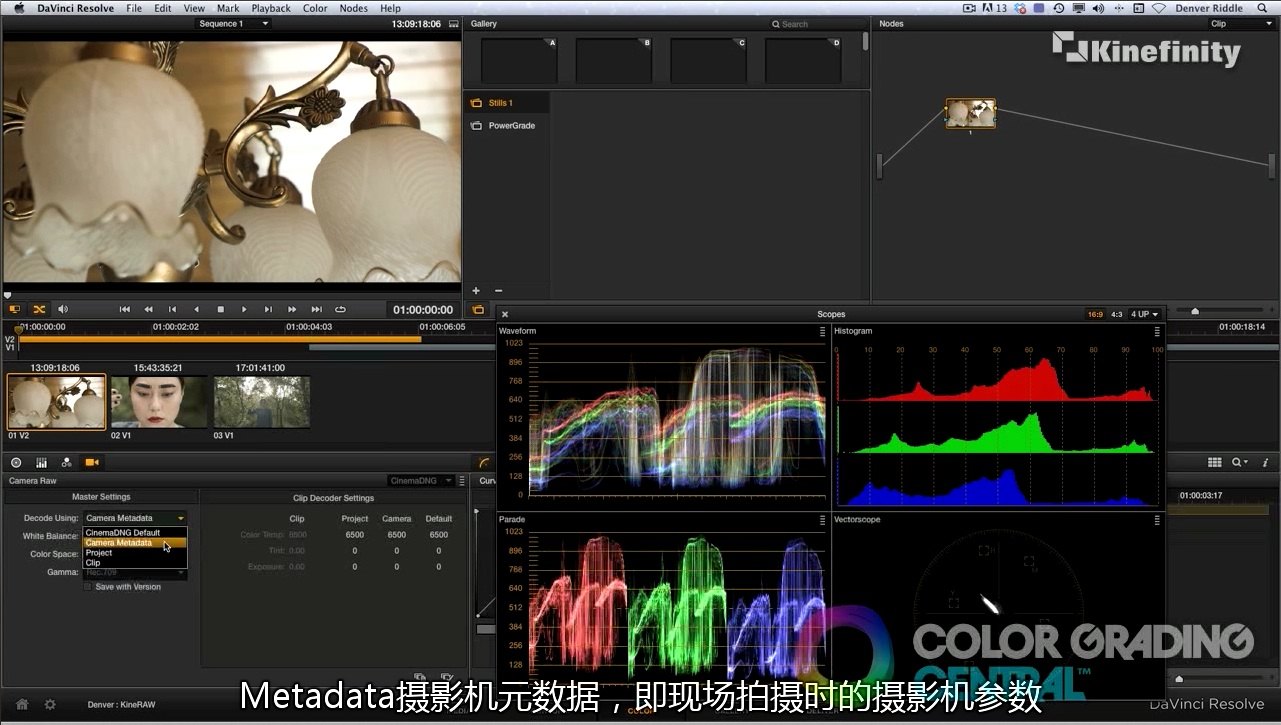Screen dimensions: 1281x725
Task: Open the Nodes menu in menu bar
Action: click(353, 8)
